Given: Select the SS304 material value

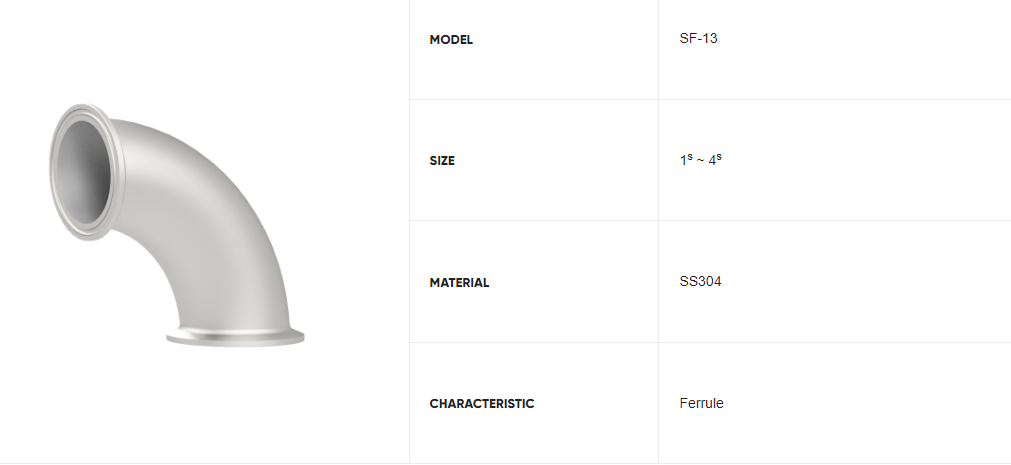Looking at the screenshot, I should pyautogui.click(x=700, y=282).
